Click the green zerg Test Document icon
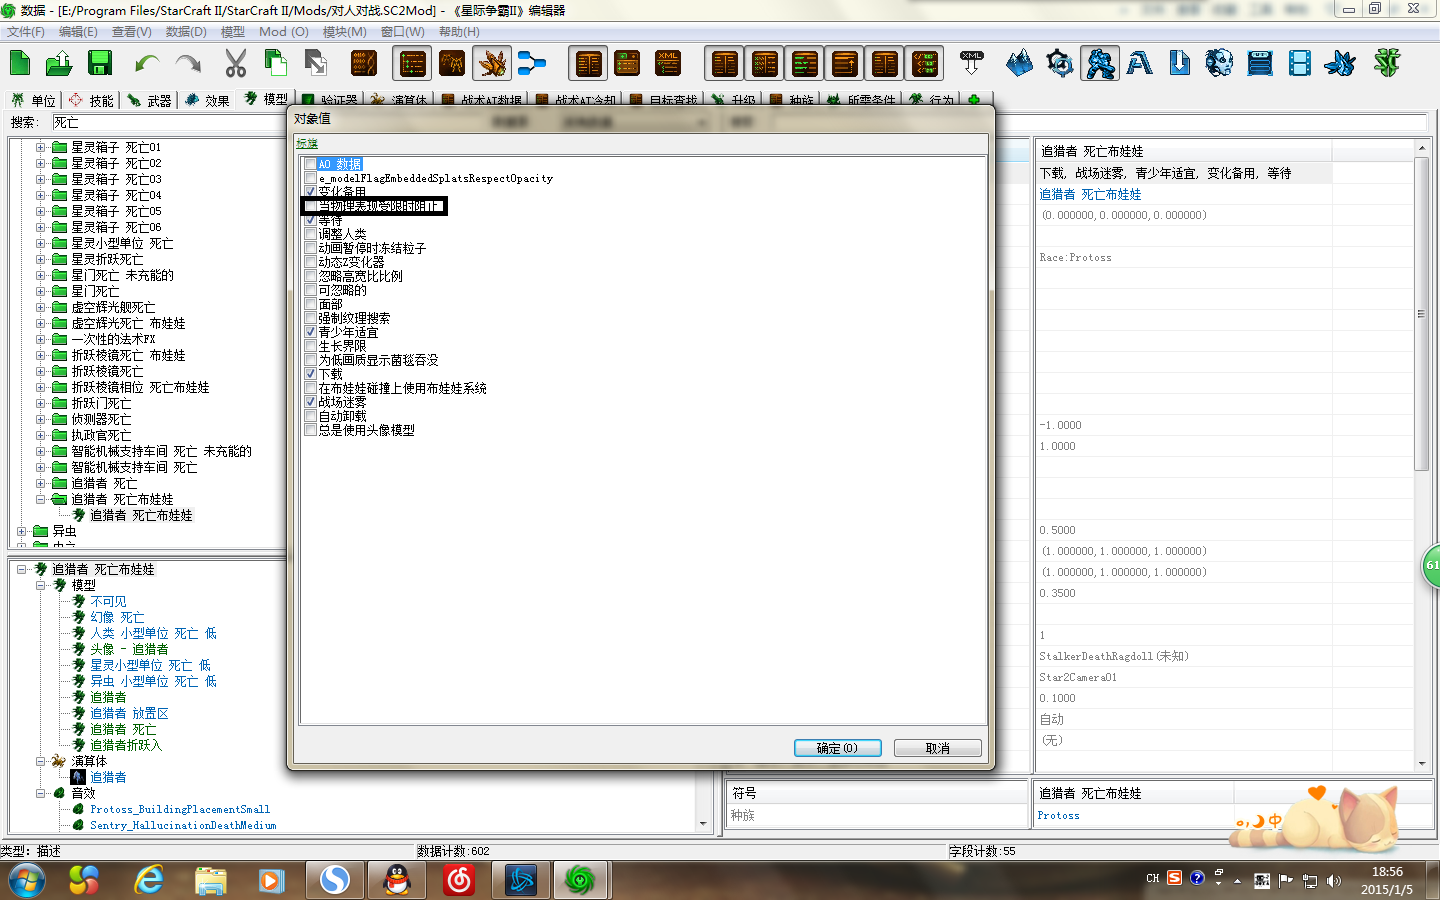The width and height of the screenshot is (1440, 900). (1387, 63)
